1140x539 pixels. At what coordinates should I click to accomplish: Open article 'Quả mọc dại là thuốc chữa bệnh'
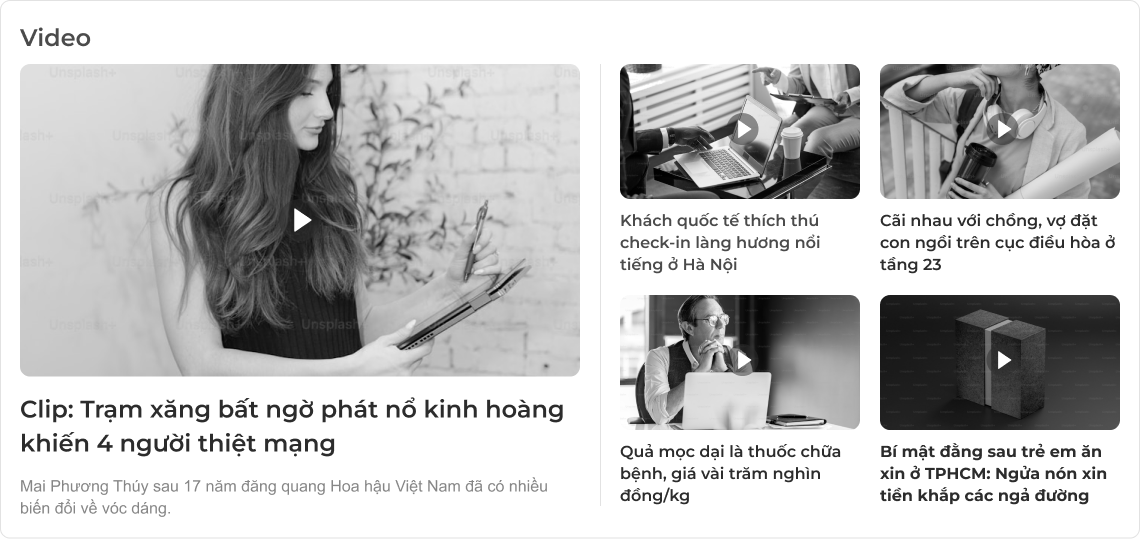(730, 473)
